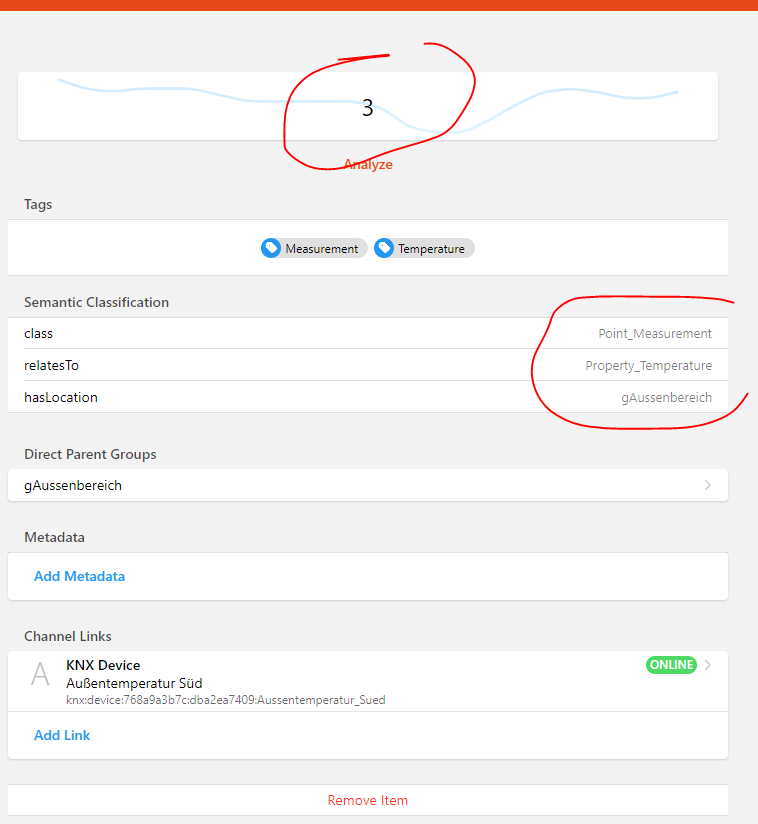The image size is (758, 824).
Task: Expand the gAussenbereich parent group row
Action: pos(367,485)
